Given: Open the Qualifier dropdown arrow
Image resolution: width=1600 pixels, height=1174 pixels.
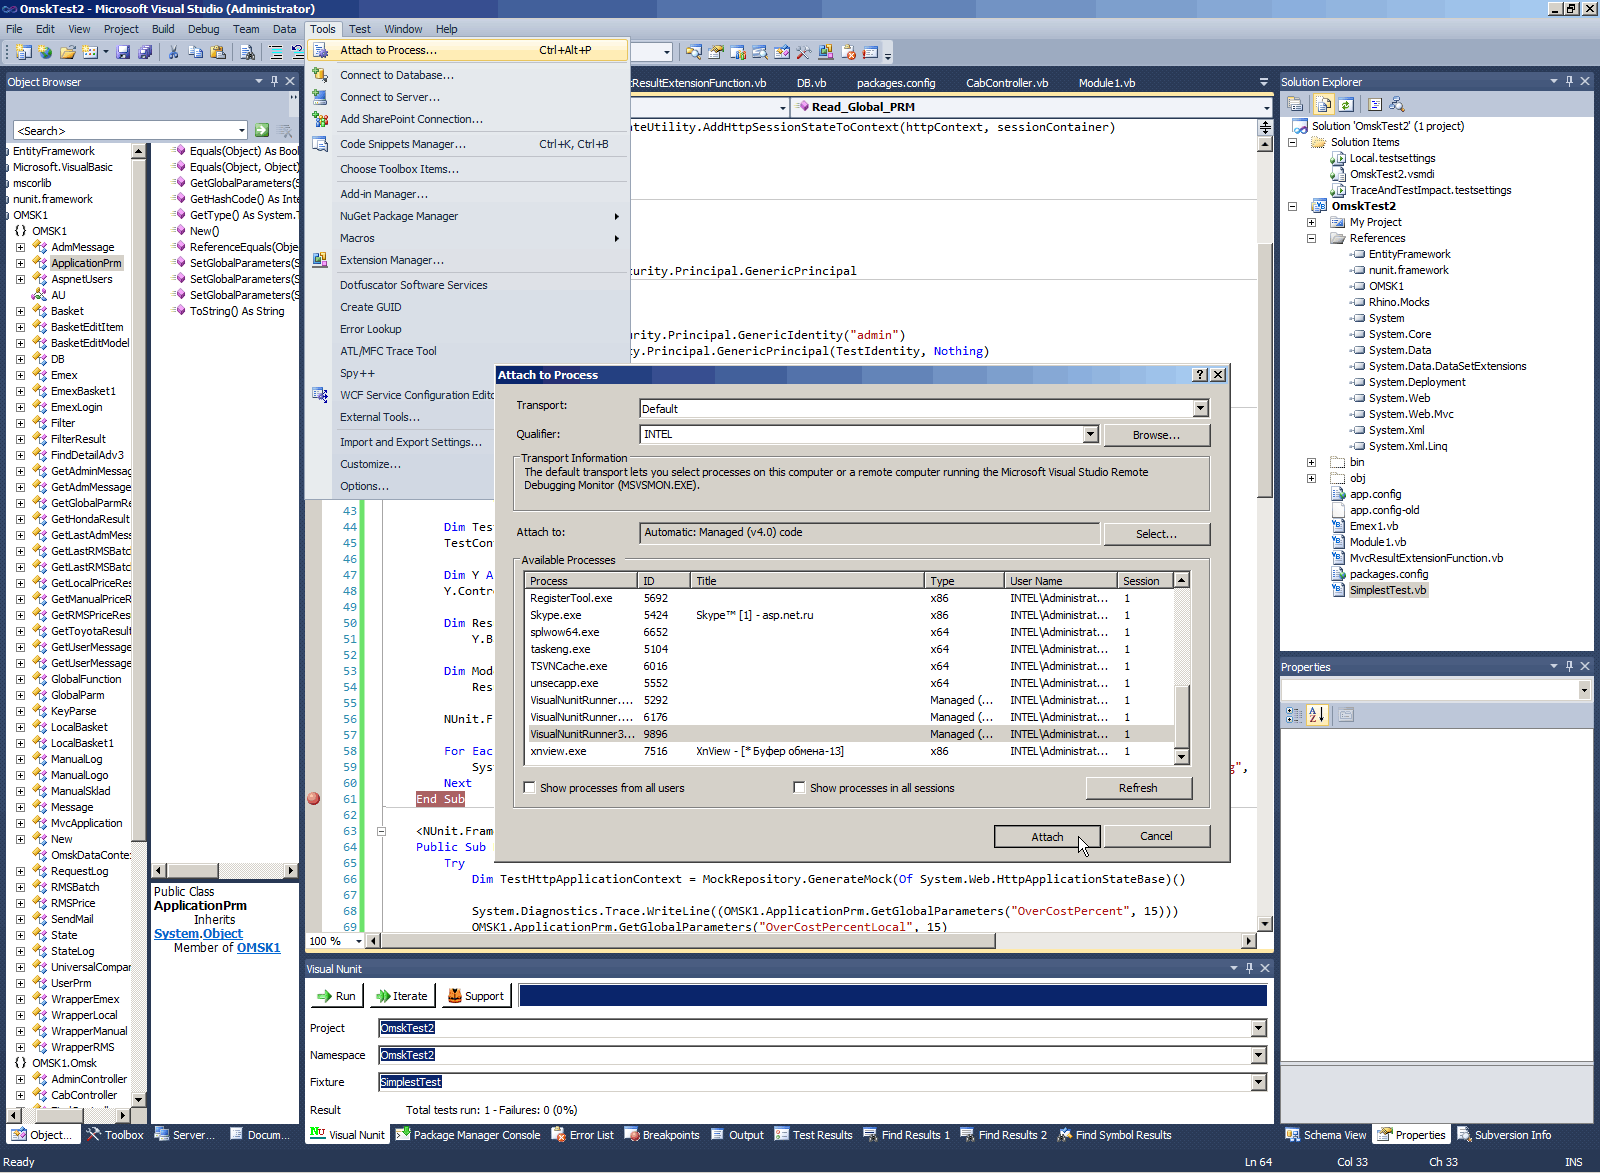Looking at the screenshot, I should (x=1090, y=434).
